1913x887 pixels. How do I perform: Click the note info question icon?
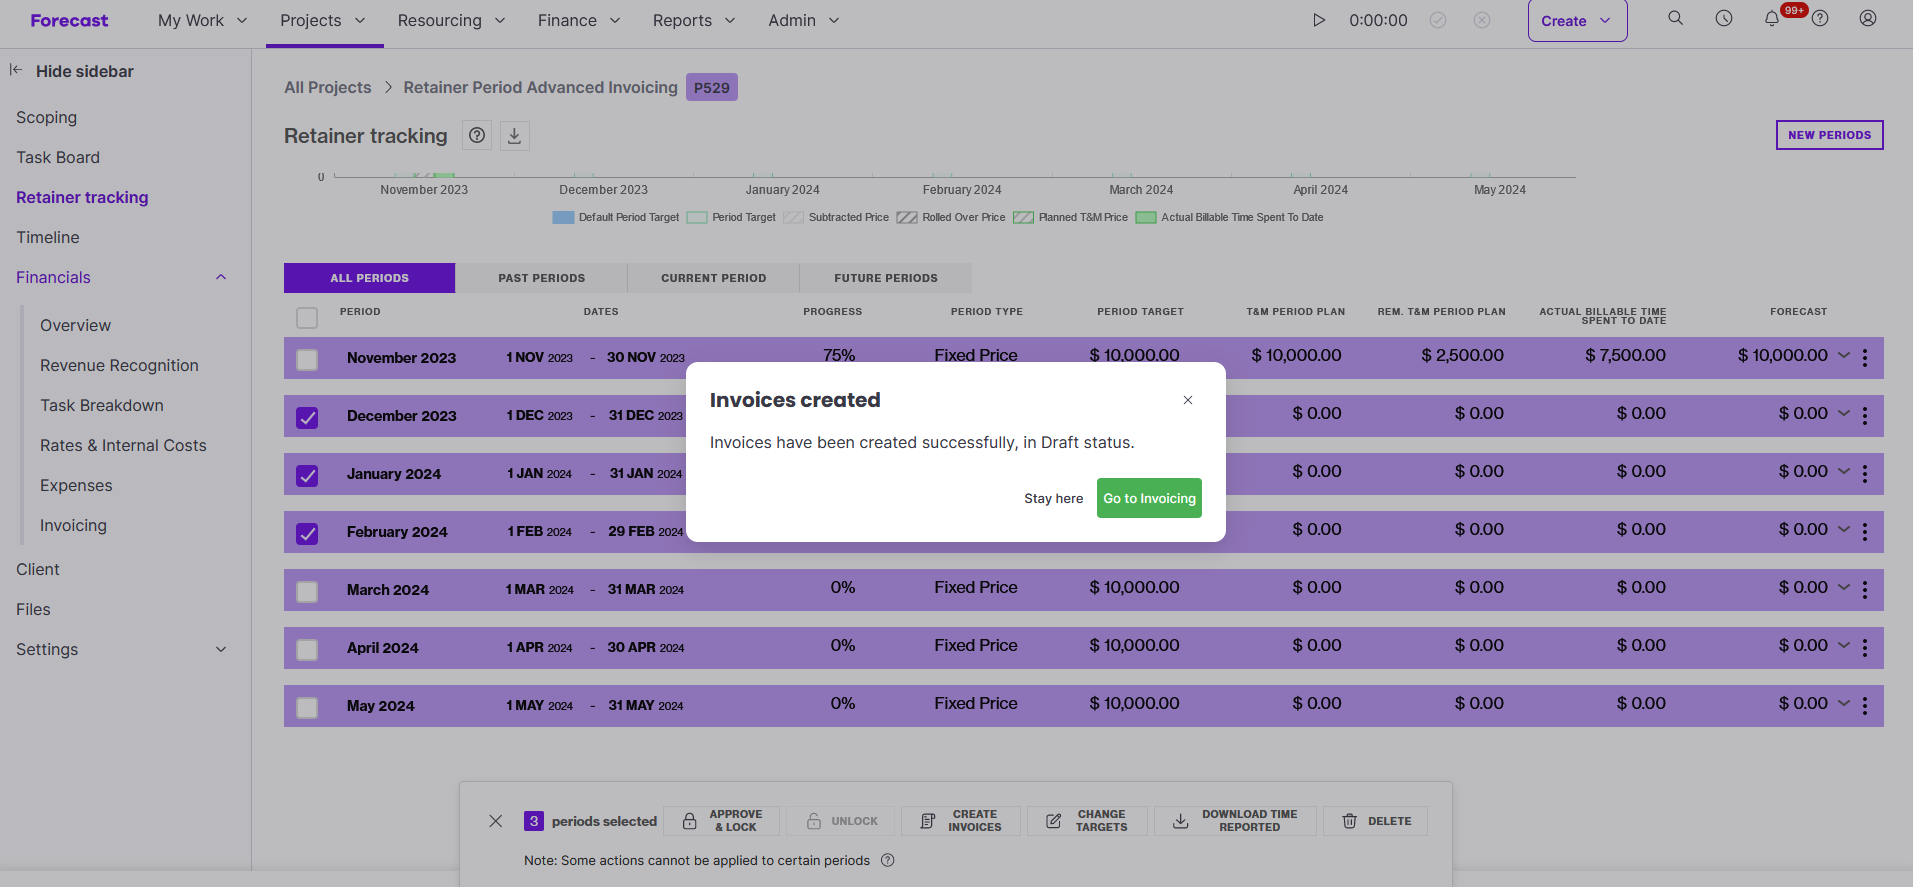click(x=887, y=860)
